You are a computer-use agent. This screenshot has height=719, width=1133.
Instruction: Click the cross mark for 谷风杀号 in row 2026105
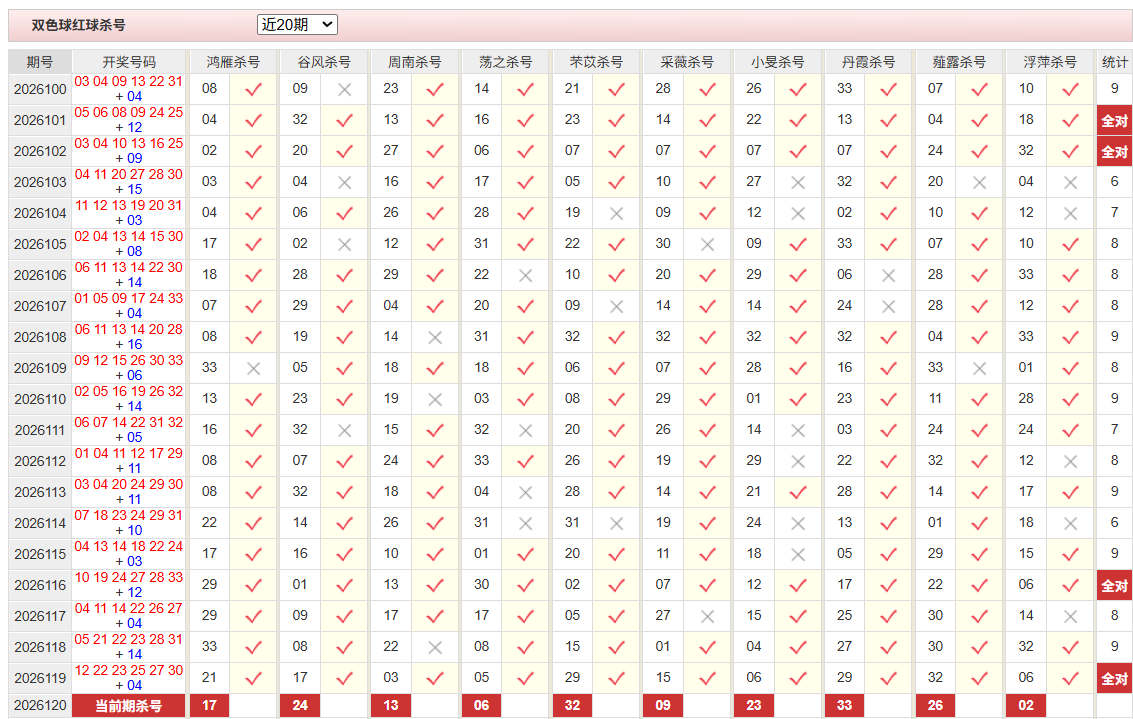point(345,245)
